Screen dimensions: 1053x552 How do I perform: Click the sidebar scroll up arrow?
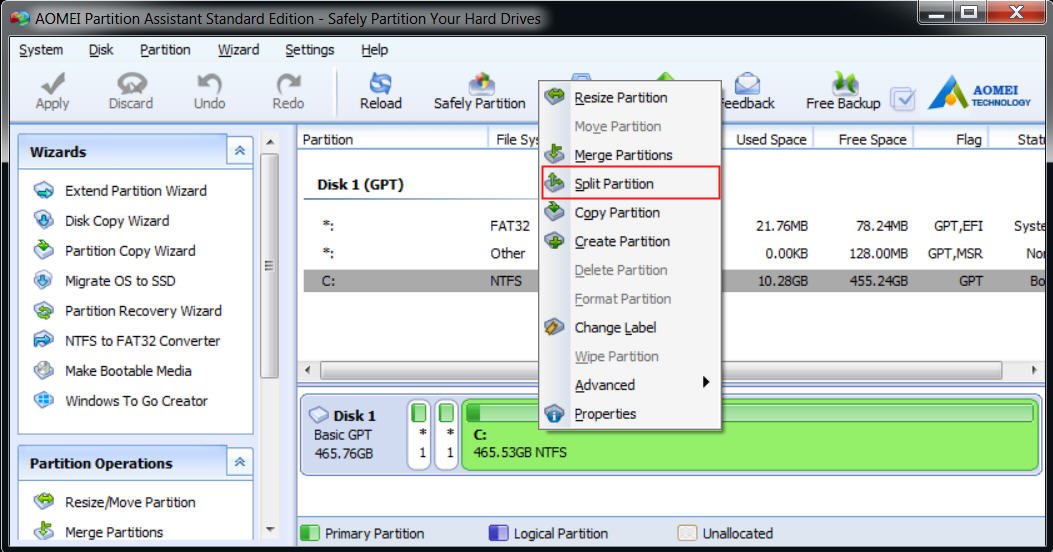(x=270, y=142)
